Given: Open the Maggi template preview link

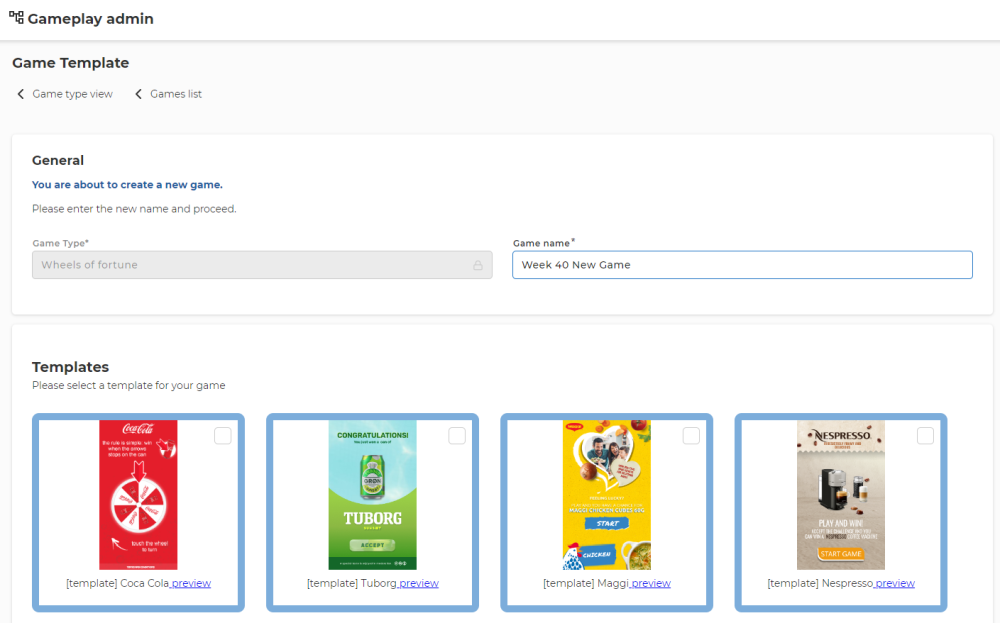Looking at the screenshot, I should tap(651, 583).
